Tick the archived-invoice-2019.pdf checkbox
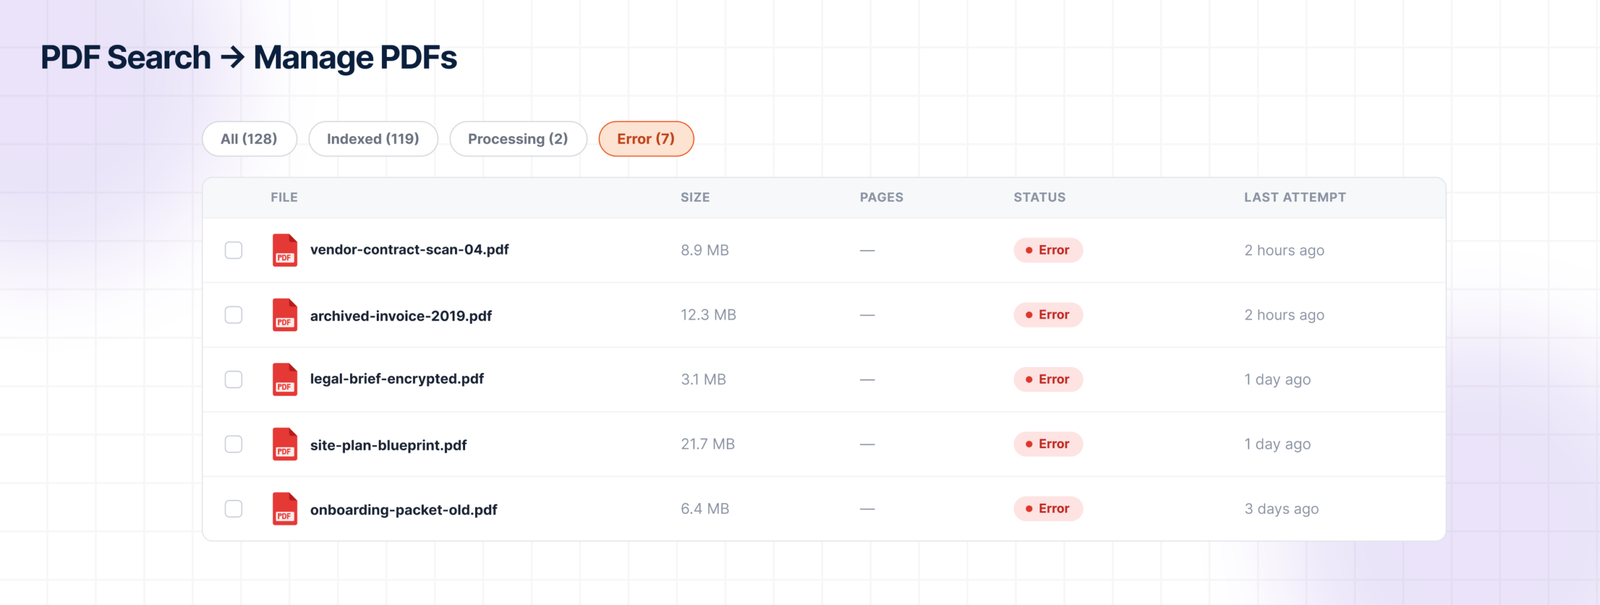The height and width of the screenshot is (605, 1600). [234, 315]
